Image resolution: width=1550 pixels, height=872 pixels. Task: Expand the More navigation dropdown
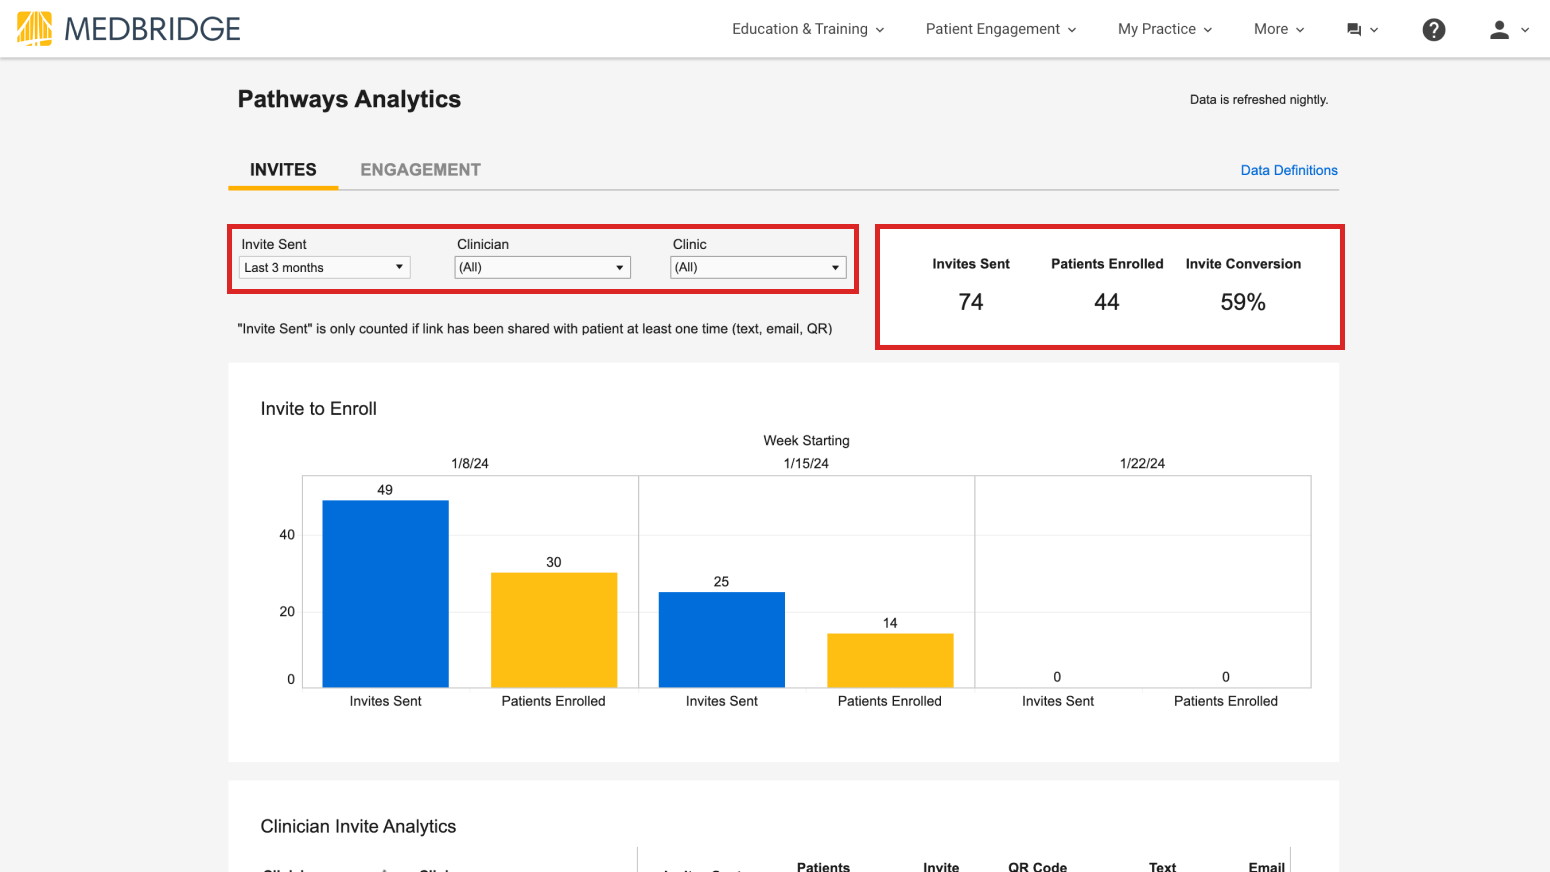tap(1278, 29)
